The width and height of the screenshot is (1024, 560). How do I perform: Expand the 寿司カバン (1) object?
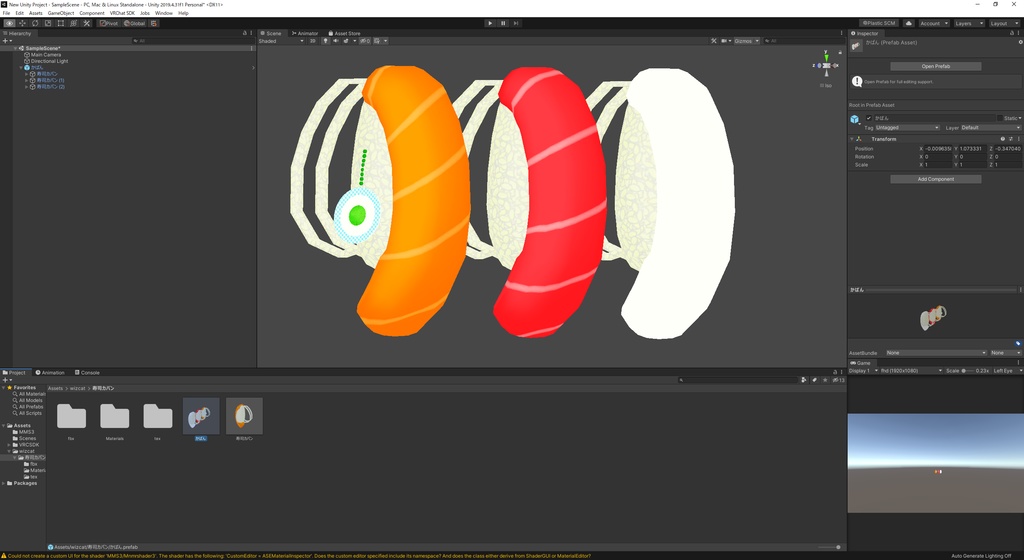point(27,80)
